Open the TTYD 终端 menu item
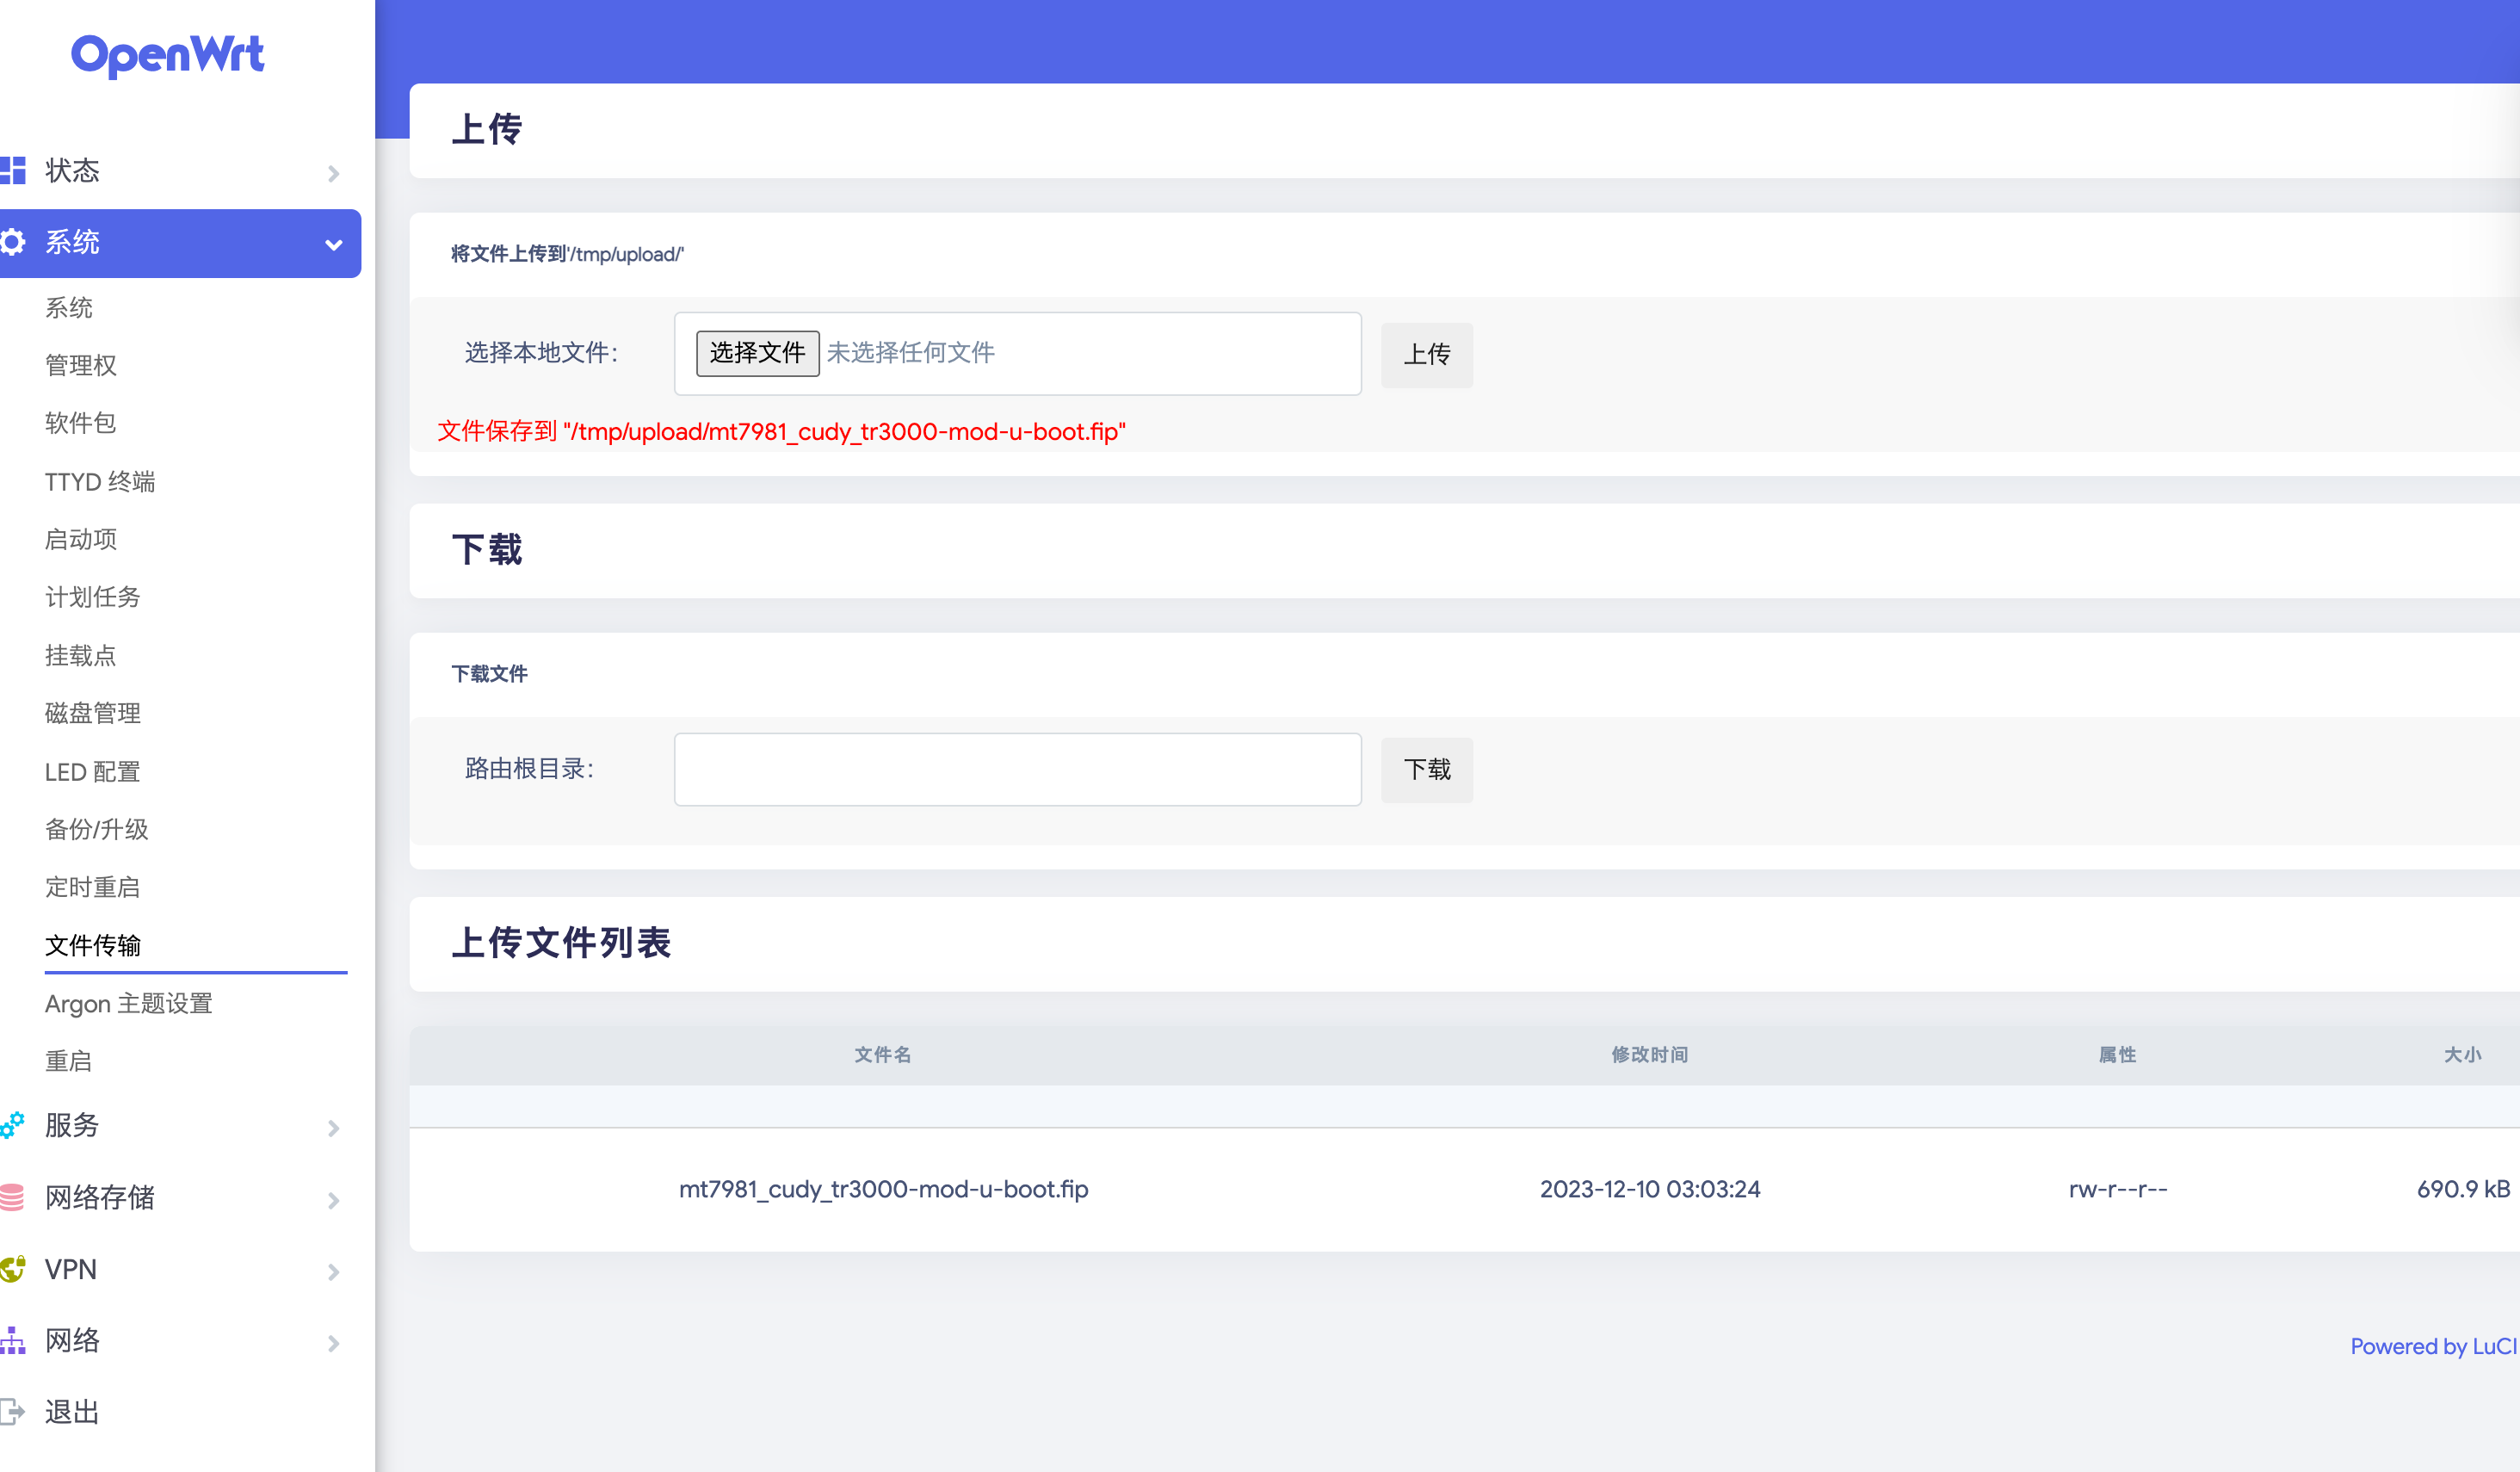Screen dimensions: 2520x1472 [100, 482]
